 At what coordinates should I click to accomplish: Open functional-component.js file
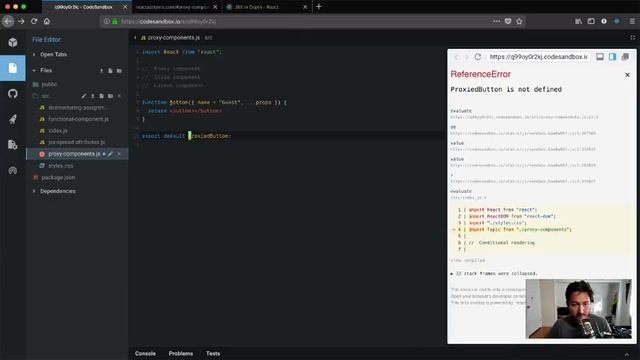[x=78, y=119]
